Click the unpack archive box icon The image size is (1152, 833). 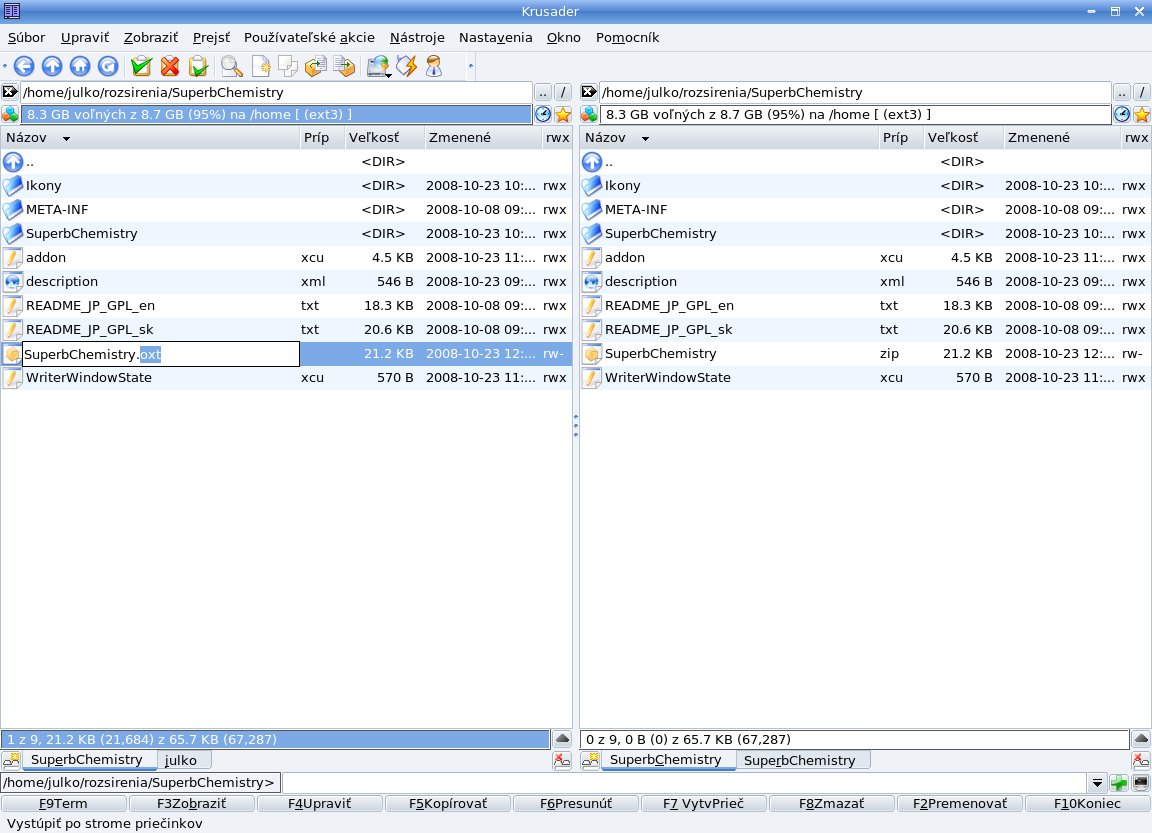click(344, 66)
